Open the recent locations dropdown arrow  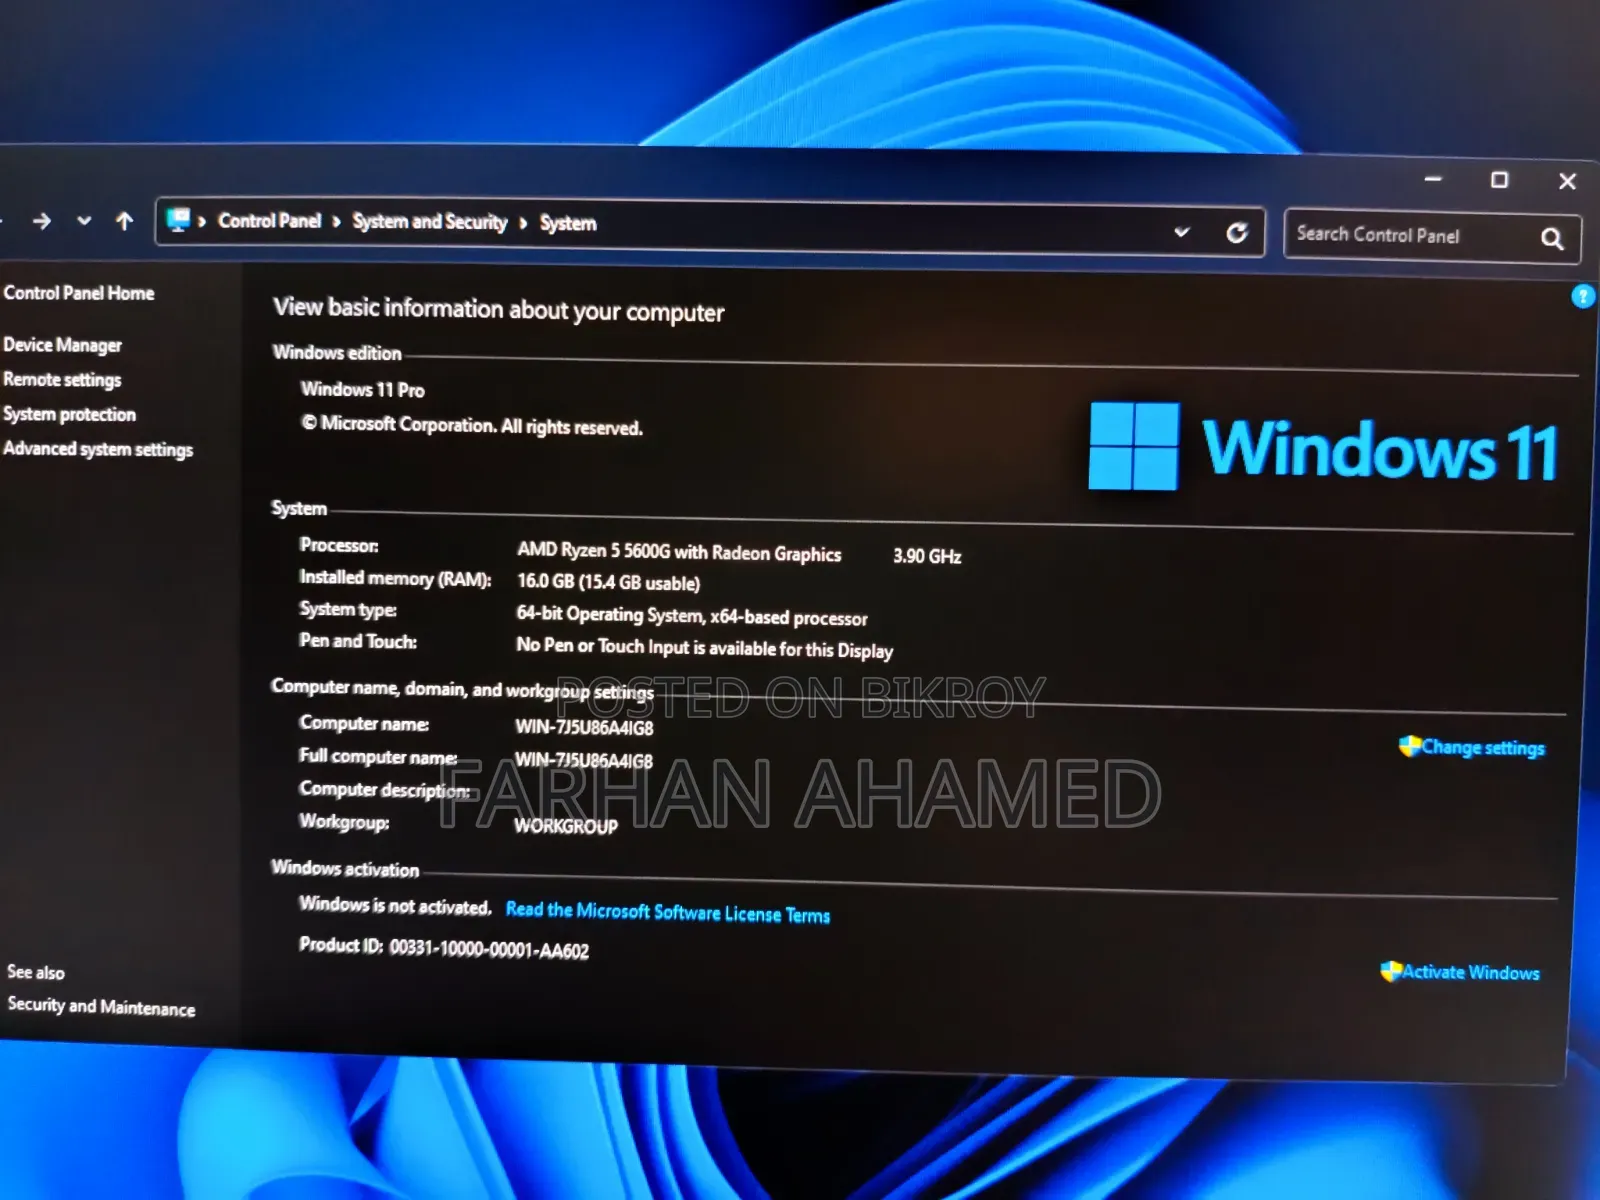[x=84, y=221]
